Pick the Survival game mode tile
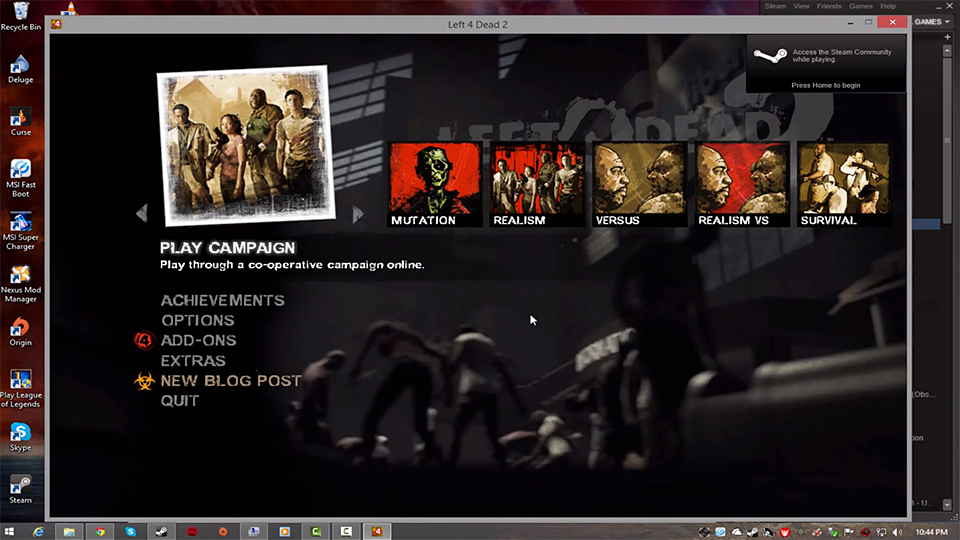Screen dimensions: 960x540 (x=844, y=185)
